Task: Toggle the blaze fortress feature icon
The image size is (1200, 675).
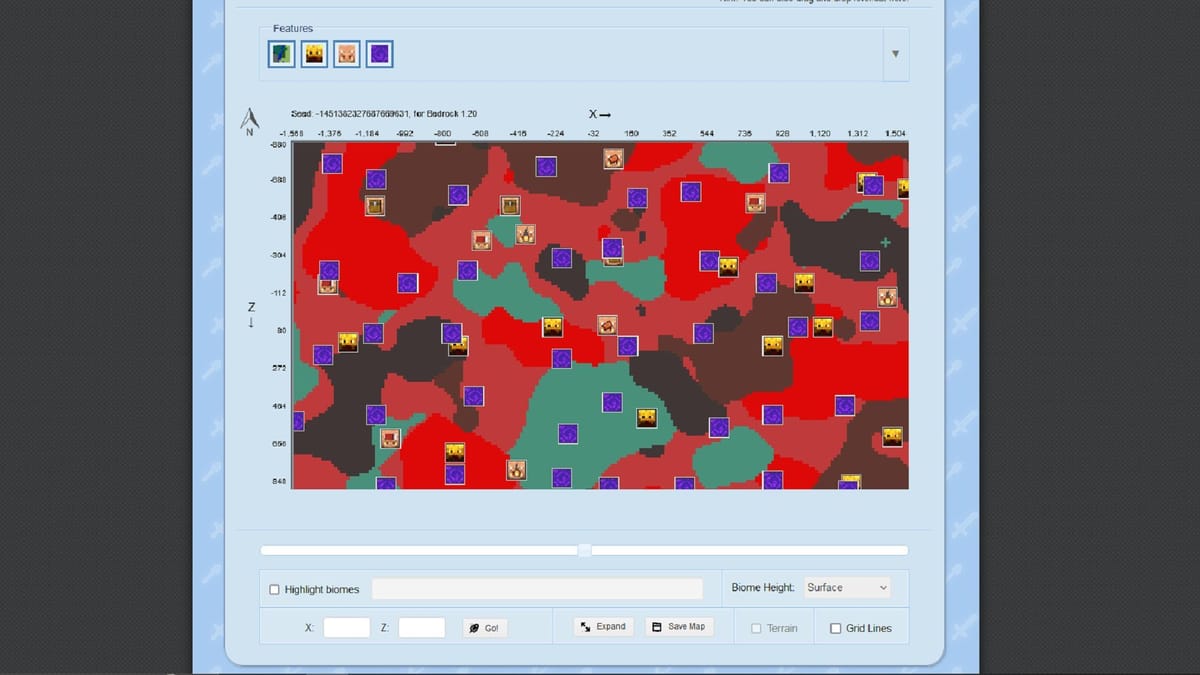Action: click(x=314, y=53)
